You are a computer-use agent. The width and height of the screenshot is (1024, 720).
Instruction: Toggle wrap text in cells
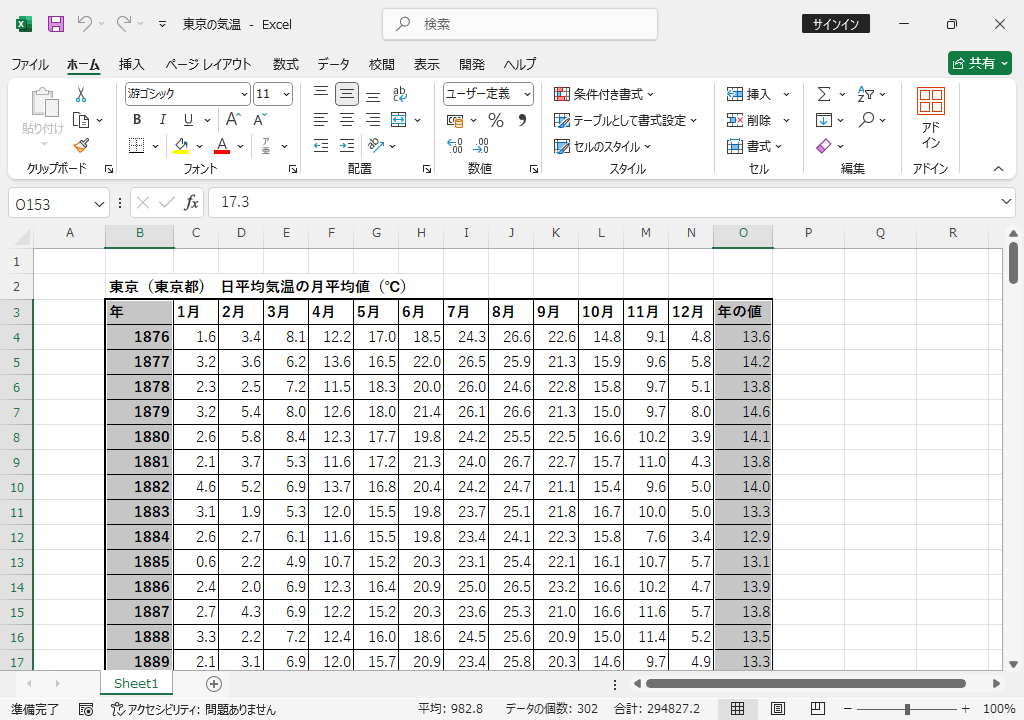[x=400, y=94]
